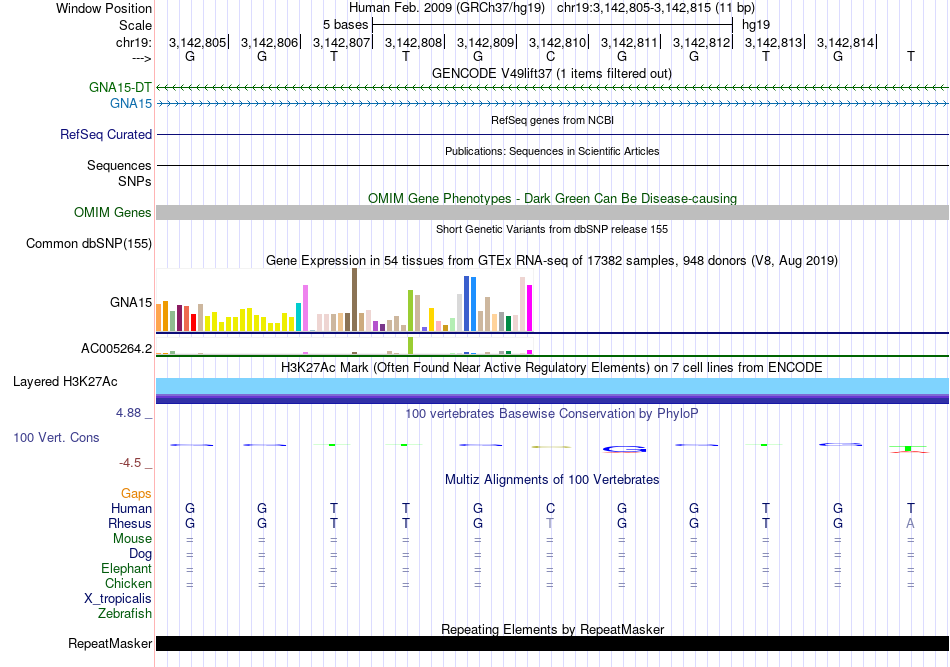The image size is (950, 667).
Task: Click the gray T in Rhesus row
Action: [550, 523]
